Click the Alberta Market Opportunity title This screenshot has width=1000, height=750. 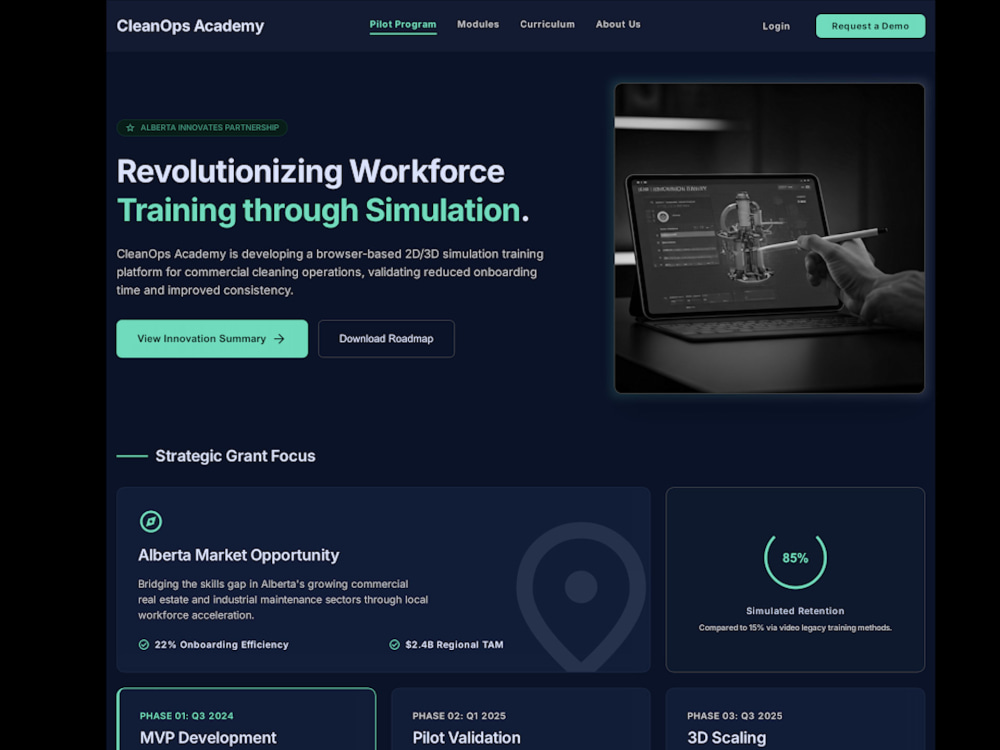coord(239,555)
